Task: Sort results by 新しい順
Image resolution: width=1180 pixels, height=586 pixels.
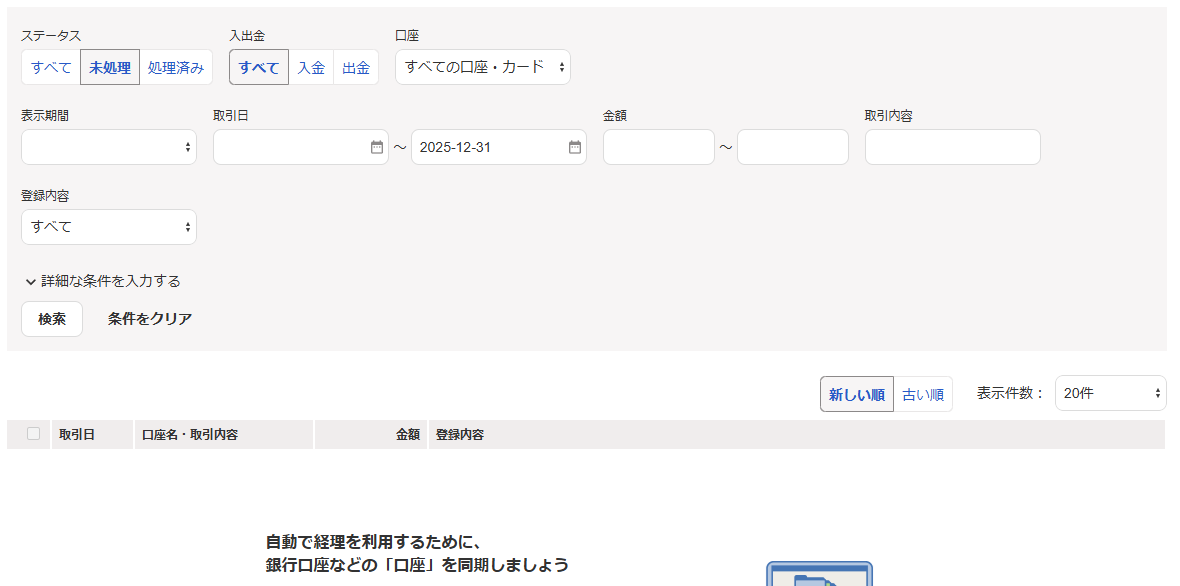Action: (856, 393)
